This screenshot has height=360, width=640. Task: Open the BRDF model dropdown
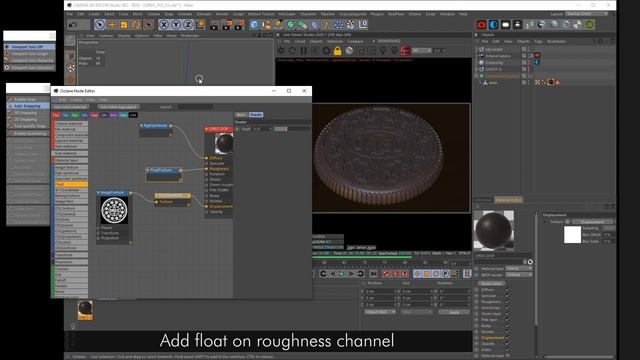(x=519, y=275)
